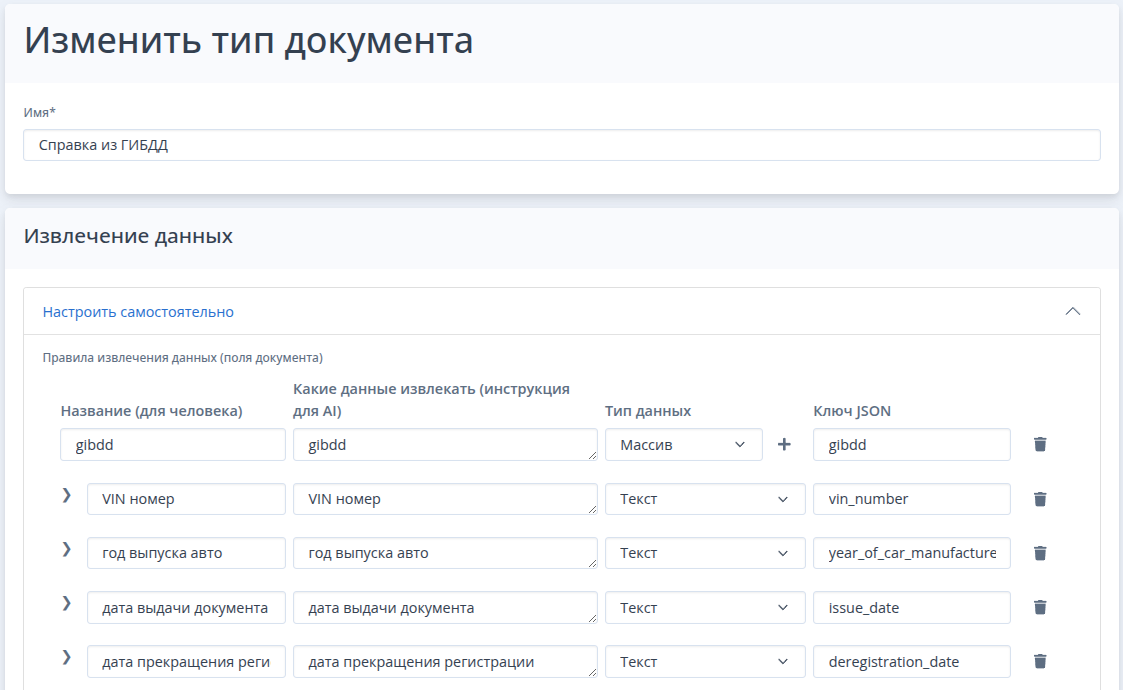Collapse the Настроить самостоятельно section
Viewport: 1123px width, 690px height.
pyautogui.click(x=1072, y=311)
